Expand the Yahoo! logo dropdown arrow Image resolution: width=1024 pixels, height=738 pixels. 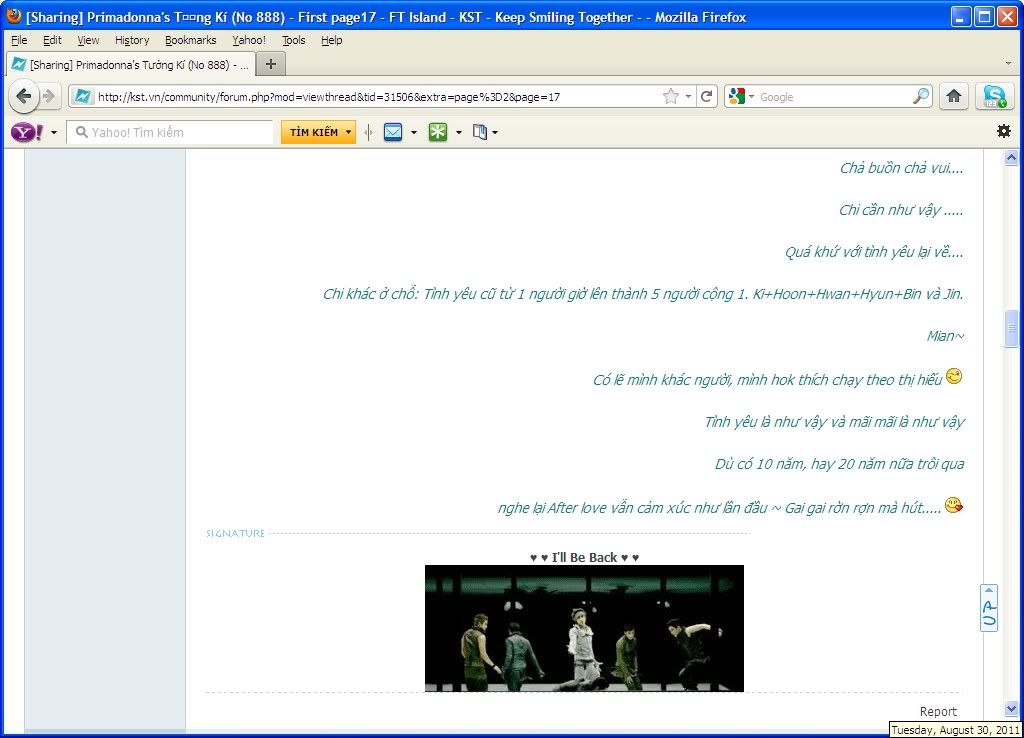(x=54, y=133)
